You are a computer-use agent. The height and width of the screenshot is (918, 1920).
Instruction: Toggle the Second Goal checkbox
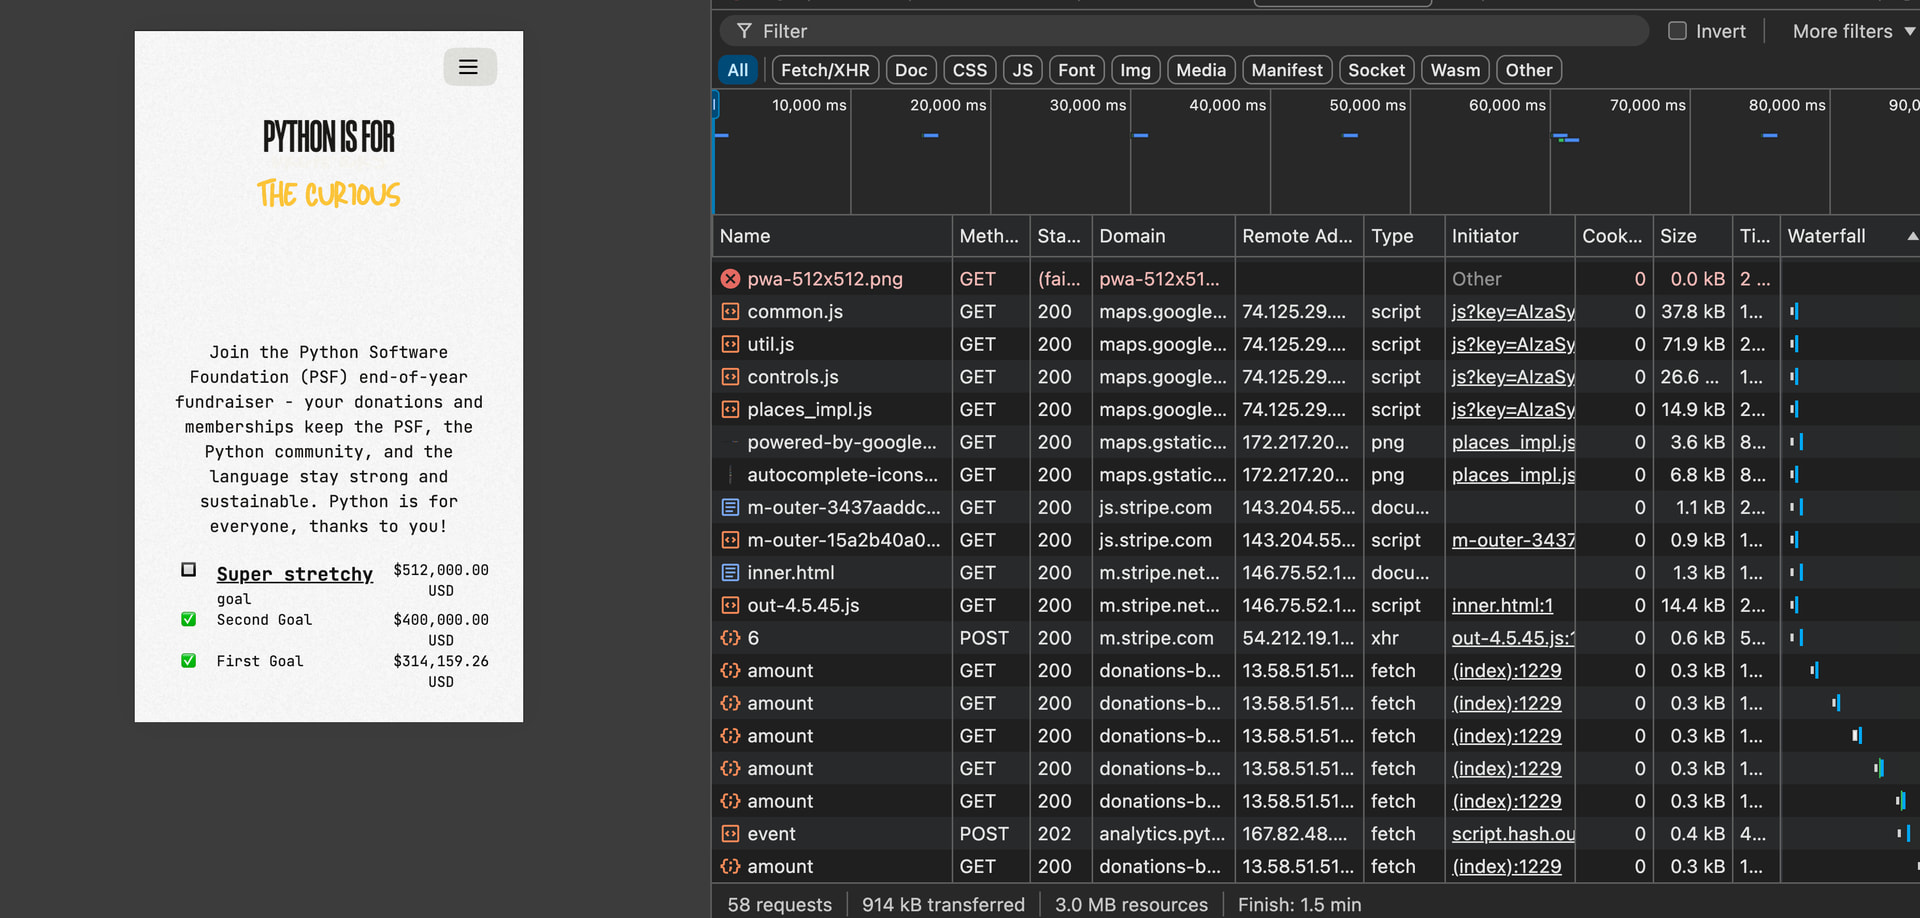(x=188, y=620)
